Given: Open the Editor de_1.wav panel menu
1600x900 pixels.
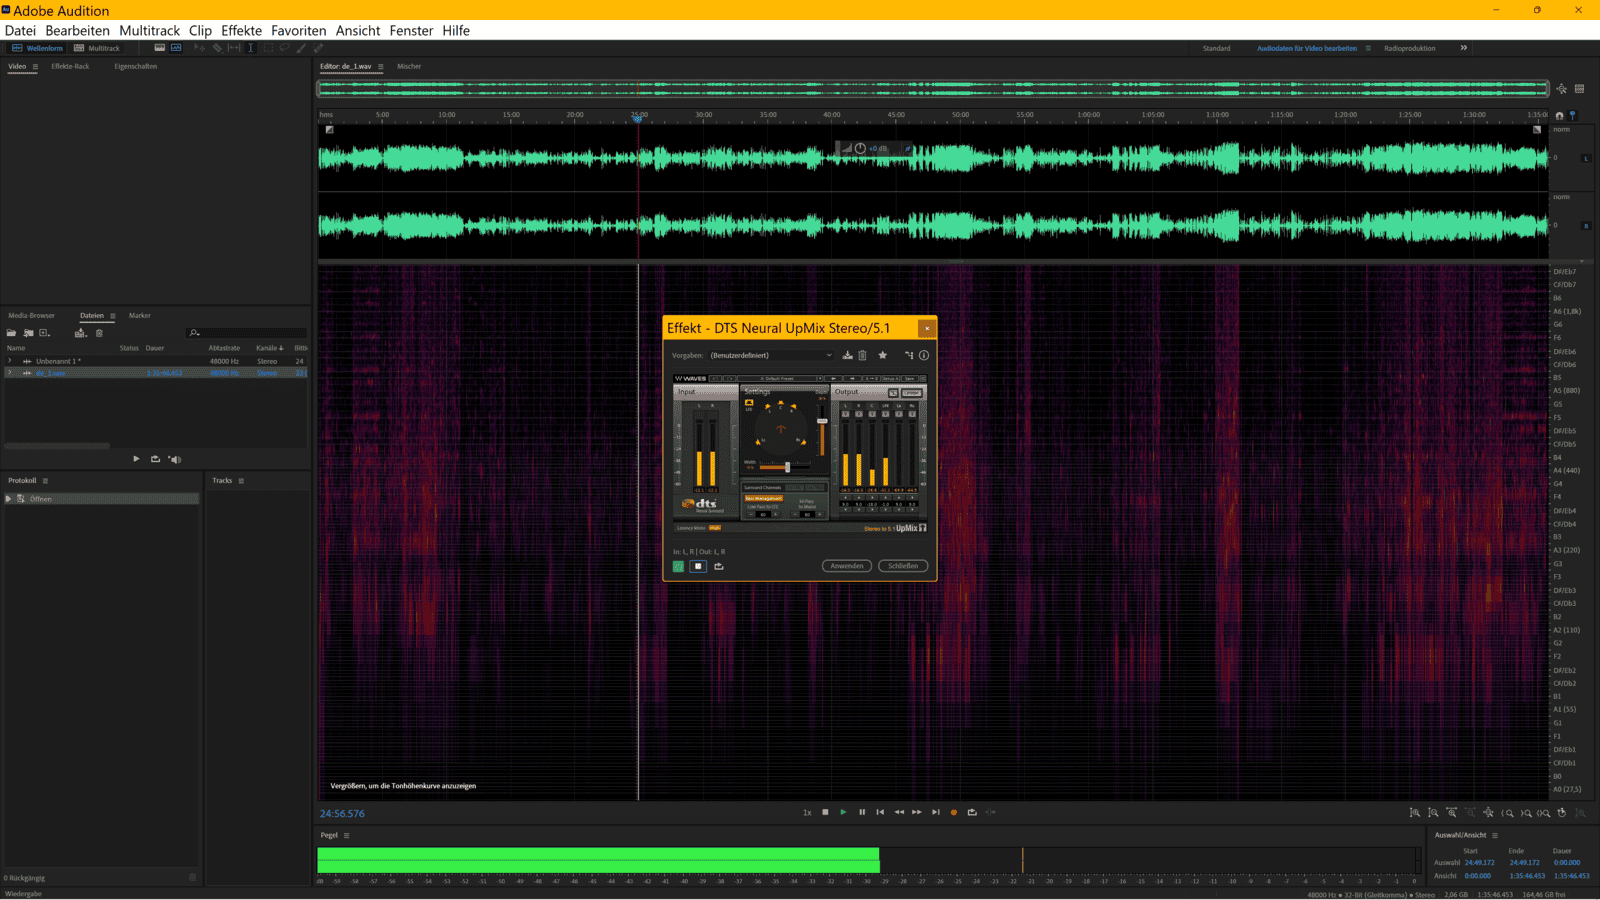Looking at the screenshot, I should (x=380, y=67).
